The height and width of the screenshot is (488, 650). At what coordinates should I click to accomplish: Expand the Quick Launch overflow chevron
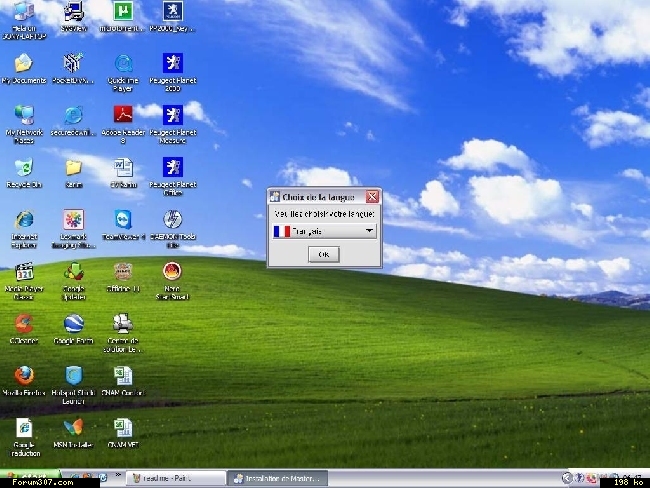(x=119, y=475)
